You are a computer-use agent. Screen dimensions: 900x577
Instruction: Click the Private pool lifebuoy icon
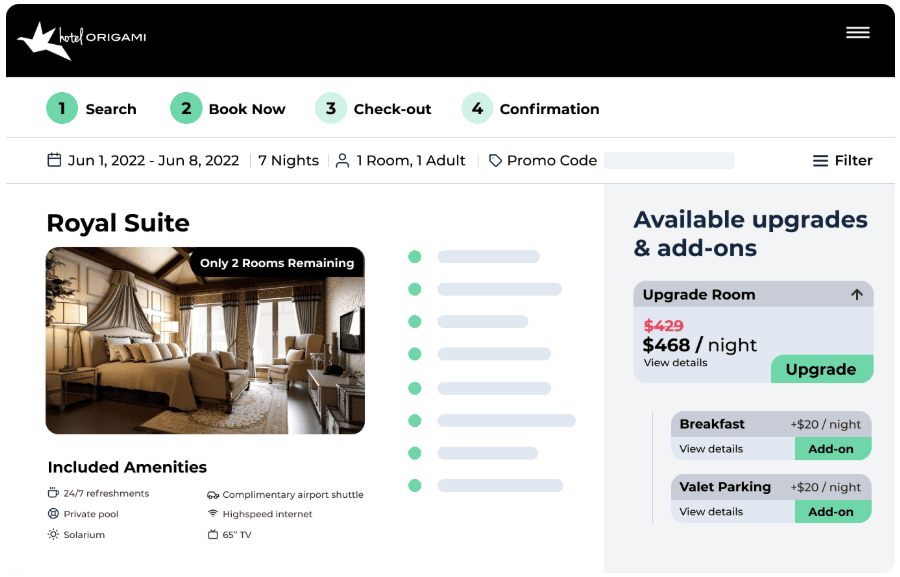(x=53, y=514)
